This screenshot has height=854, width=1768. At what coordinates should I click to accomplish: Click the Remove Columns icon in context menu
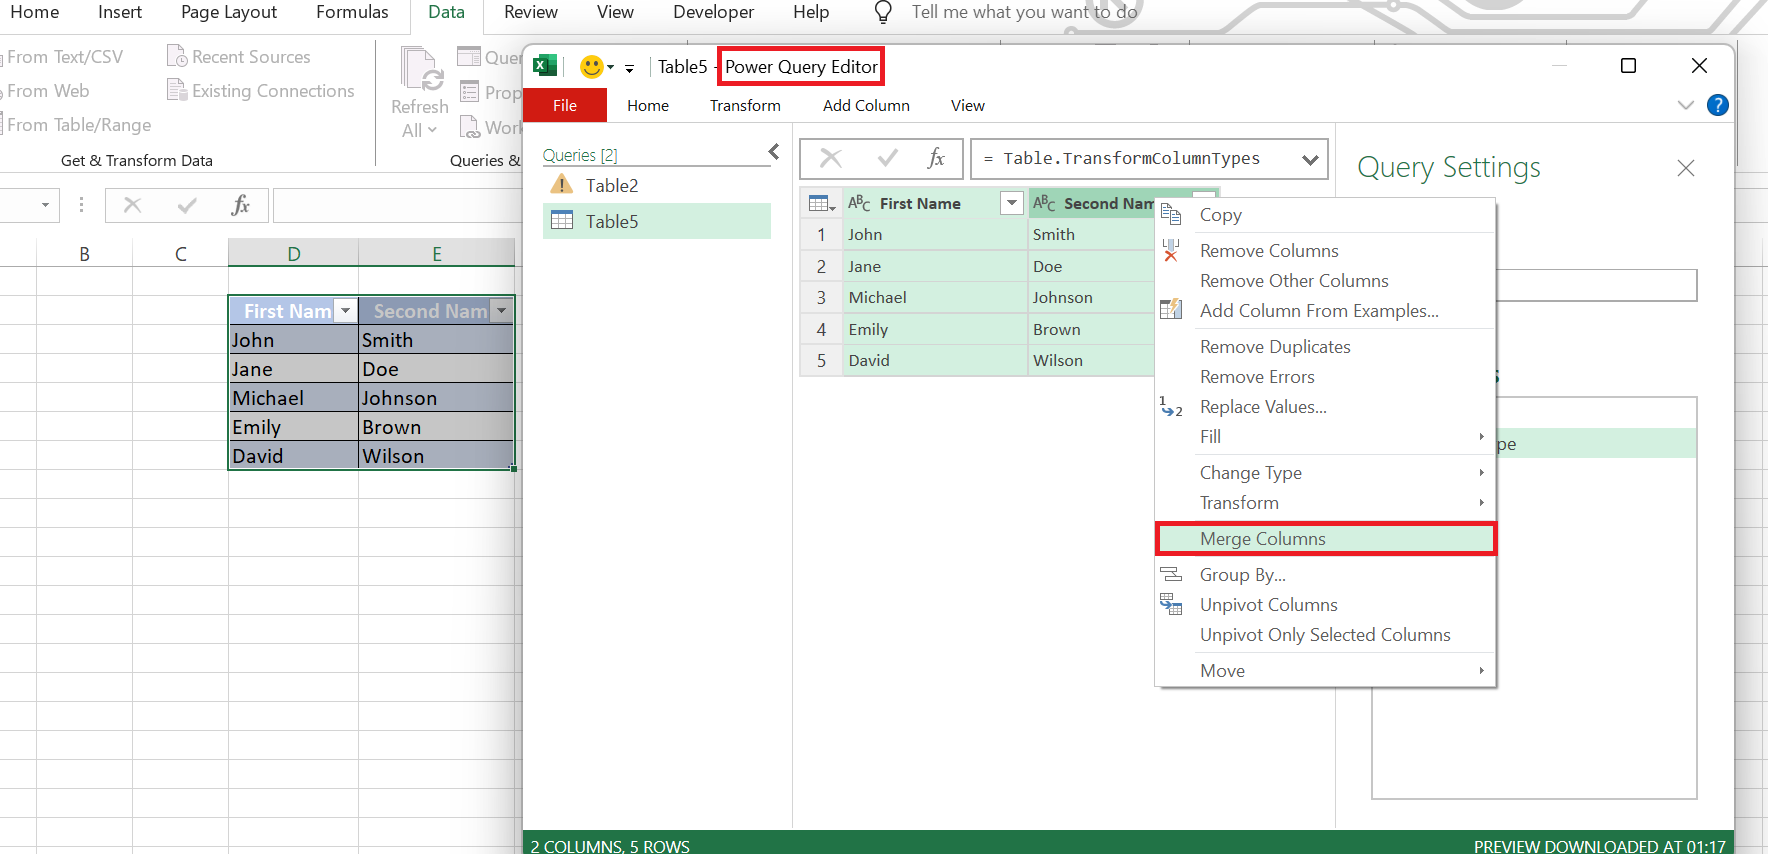[1171, 250]
